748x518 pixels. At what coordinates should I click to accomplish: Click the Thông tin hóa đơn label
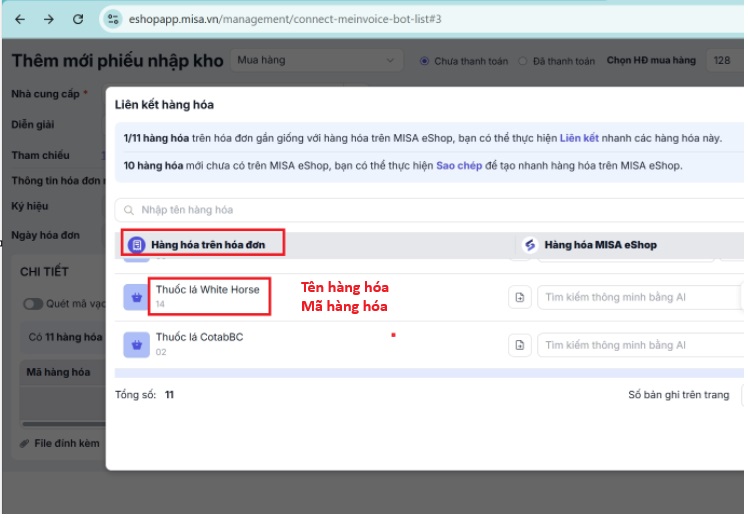pyautogui.click(x=58, y=181)
